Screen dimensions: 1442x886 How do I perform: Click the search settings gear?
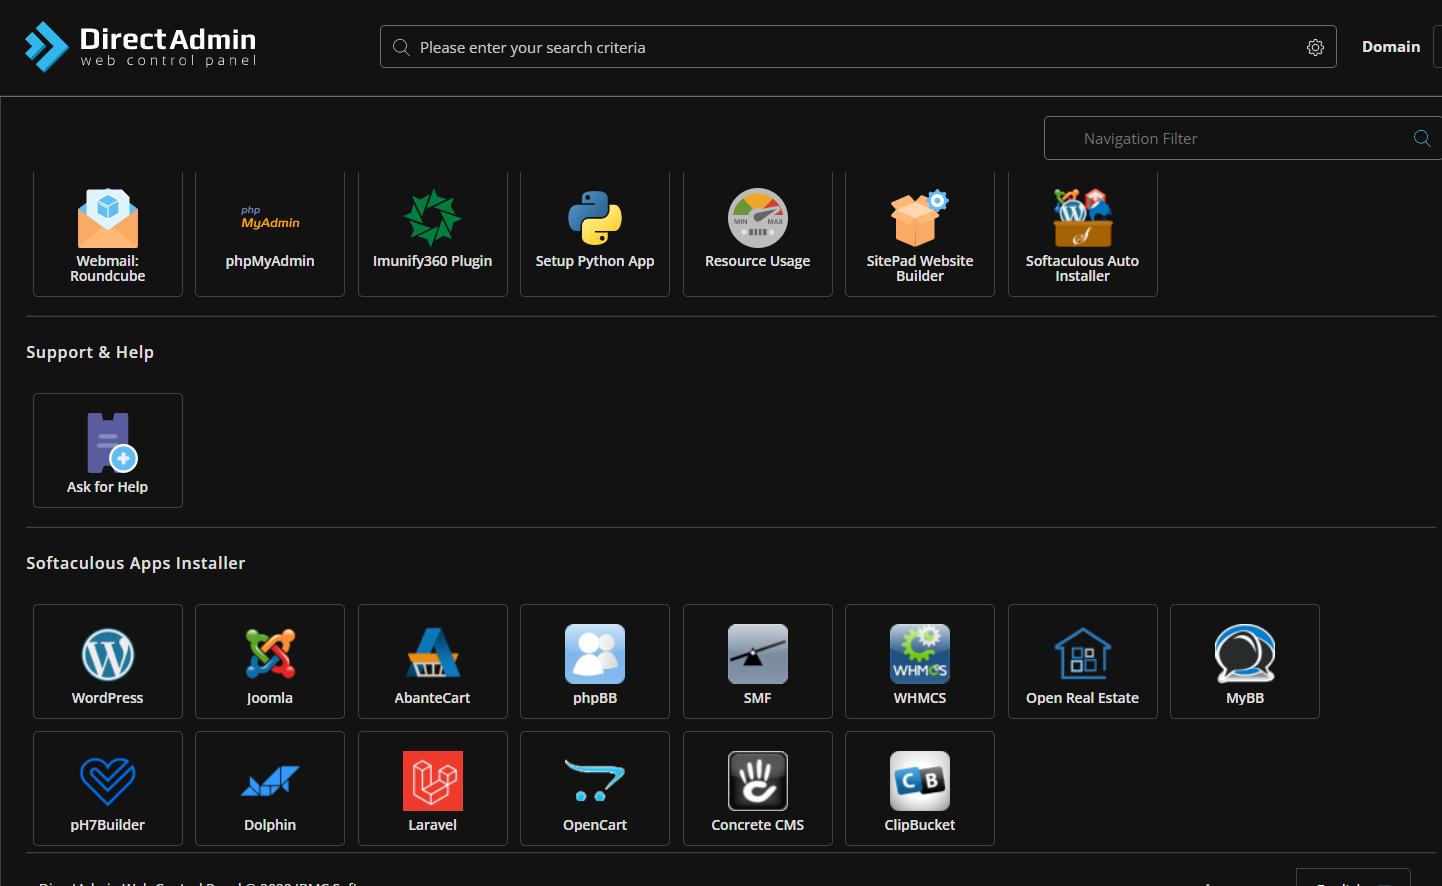pyautogui.click(x=1315, y=46)
